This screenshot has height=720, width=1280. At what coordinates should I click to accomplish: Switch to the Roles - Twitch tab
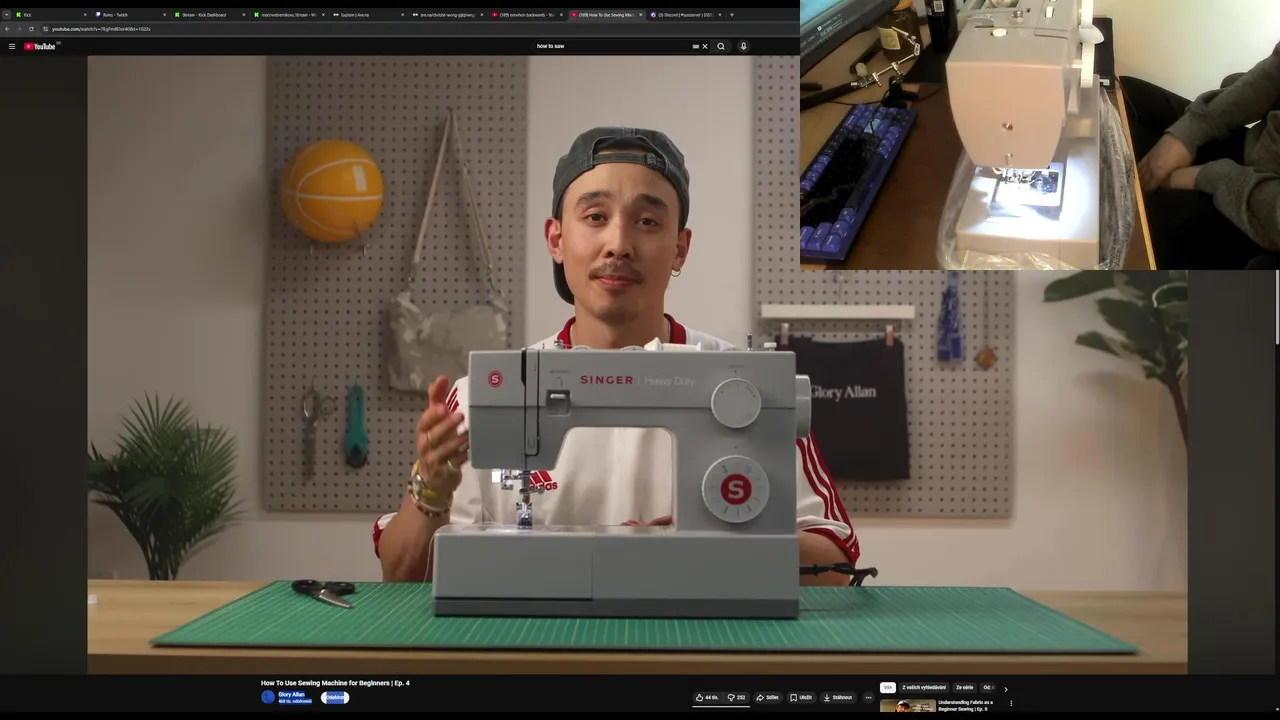point(130,15)
